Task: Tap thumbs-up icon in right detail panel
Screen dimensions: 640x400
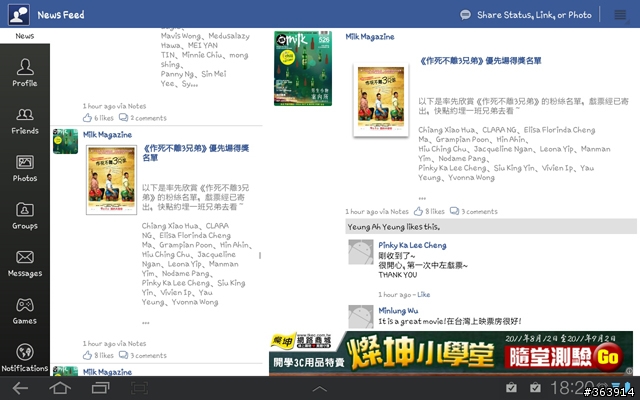Action: pos(418,211)
